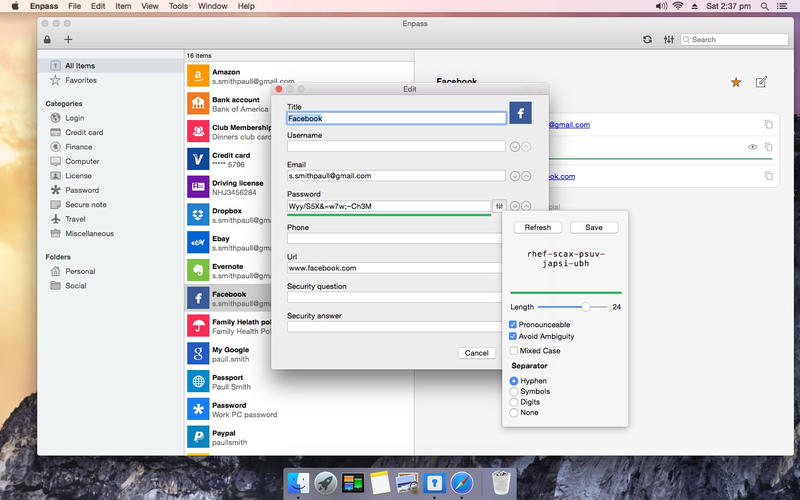This screenshot has height=500, width=800.
Task: Click Cancel in the Edit dialog
Action: click(x=477, y=353)
